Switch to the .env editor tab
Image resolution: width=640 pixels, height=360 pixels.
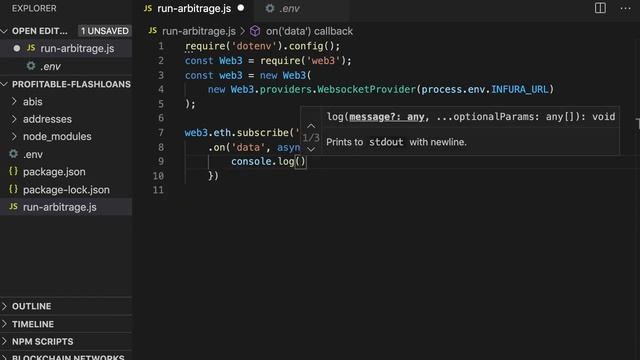pyautogui.click(x=302, y=9)
